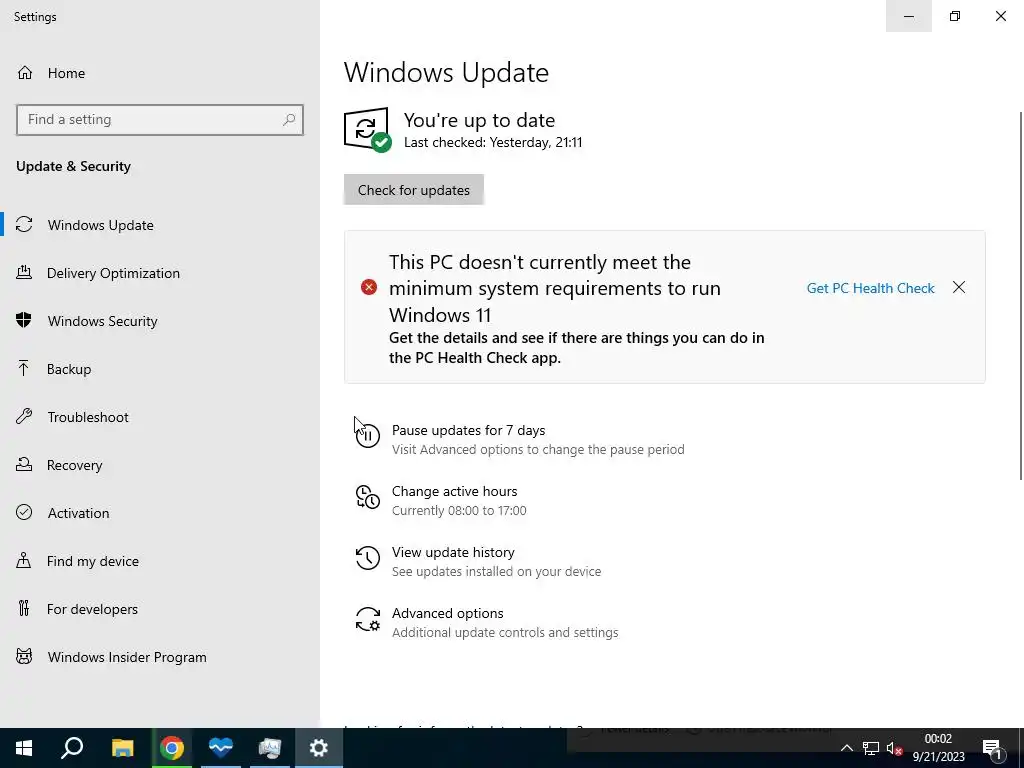This screenshot has height=768, width=1024.
Task: Click the Troubleshoot wrench icon
Action: (24, 416)
